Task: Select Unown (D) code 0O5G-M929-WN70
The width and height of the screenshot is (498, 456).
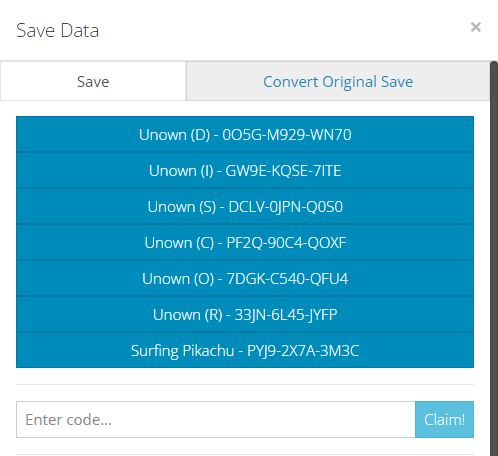Action: pos(245,134)
